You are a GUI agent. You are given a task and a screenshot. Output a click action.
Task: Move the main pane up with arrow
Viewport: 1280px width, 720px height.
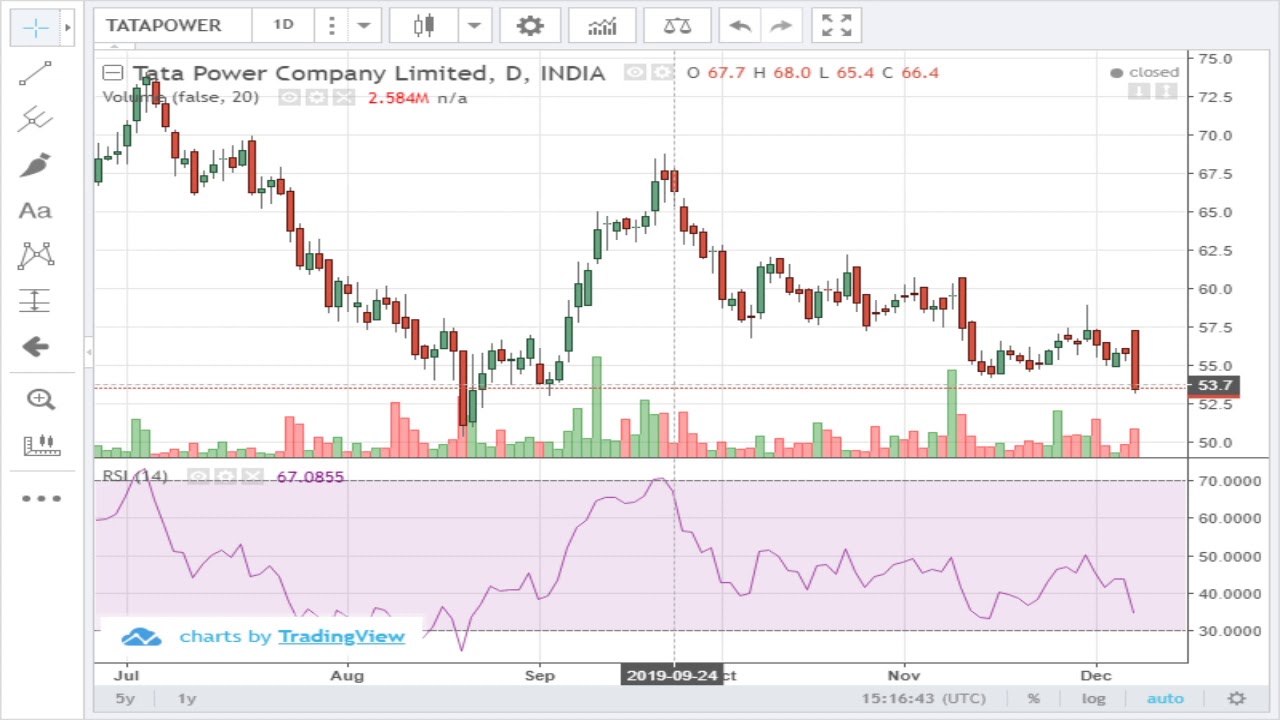(x=1166, y=92)
